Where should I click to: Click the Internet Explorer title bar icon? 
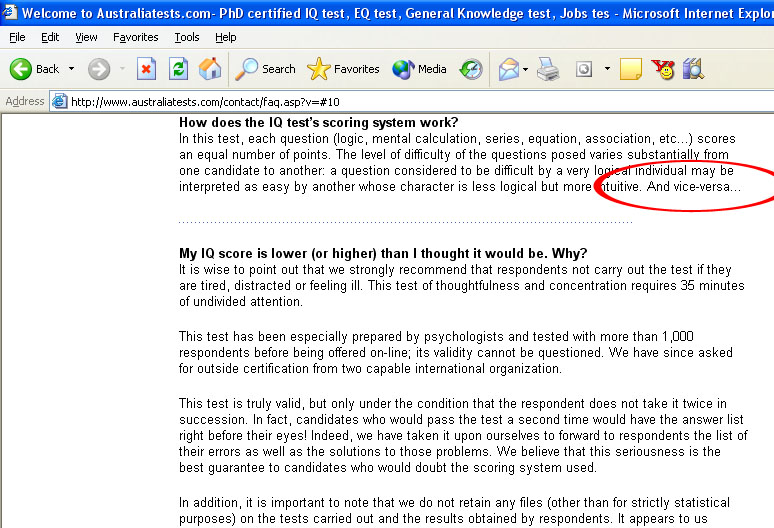[x=9, y=12]
